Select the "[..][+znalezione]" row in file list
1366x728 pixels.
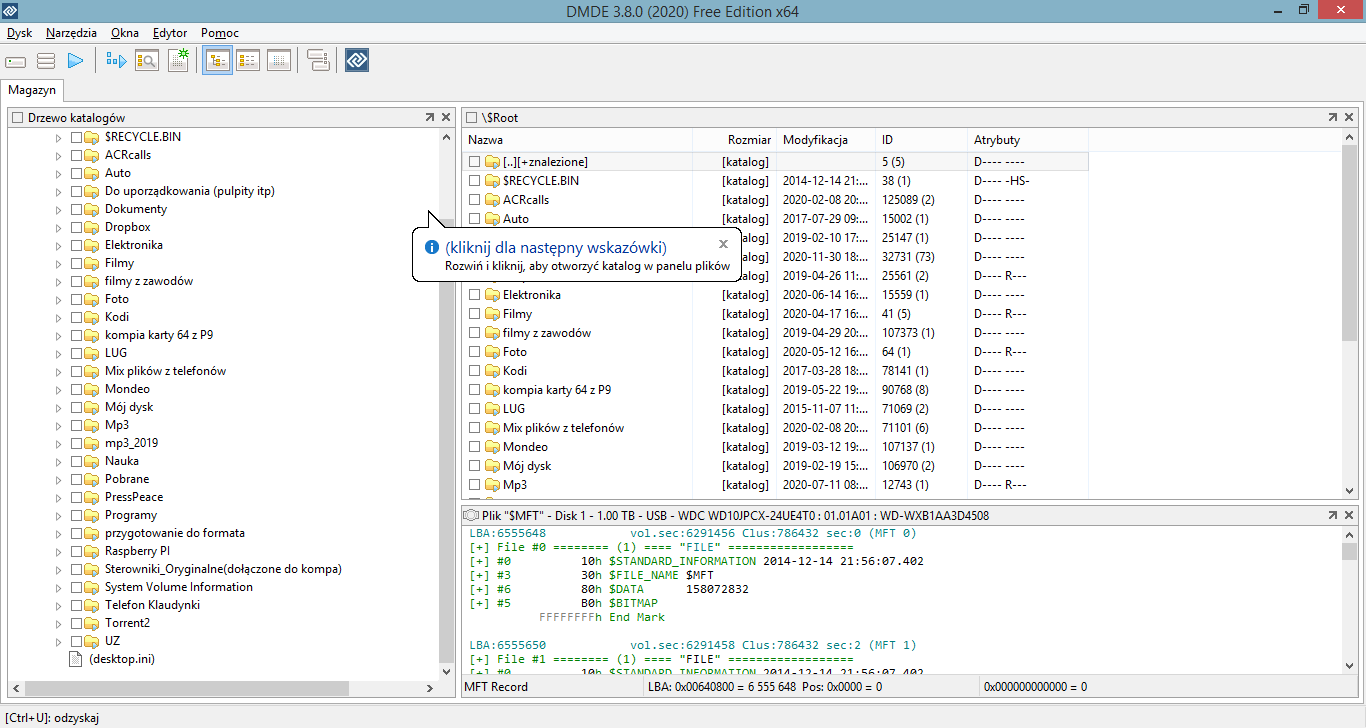coord(775,162)
